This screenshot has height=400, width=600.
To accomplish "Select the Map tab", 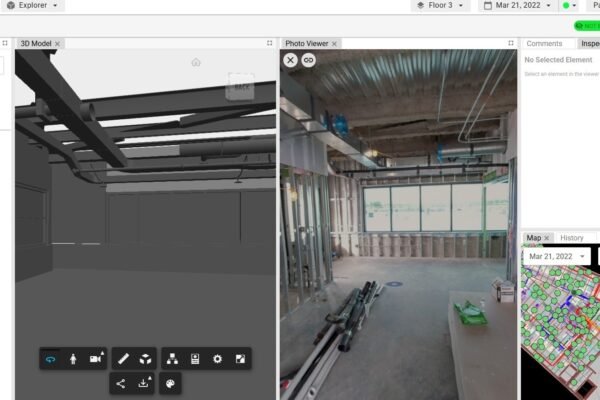I will tap(533, 238).
